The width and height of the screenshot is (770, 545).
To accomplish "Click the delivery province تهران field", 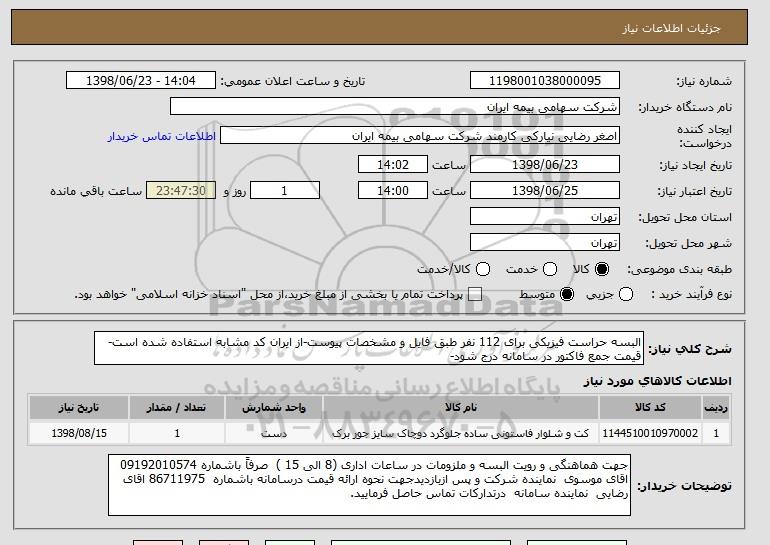I will click(x=545, y=217).
